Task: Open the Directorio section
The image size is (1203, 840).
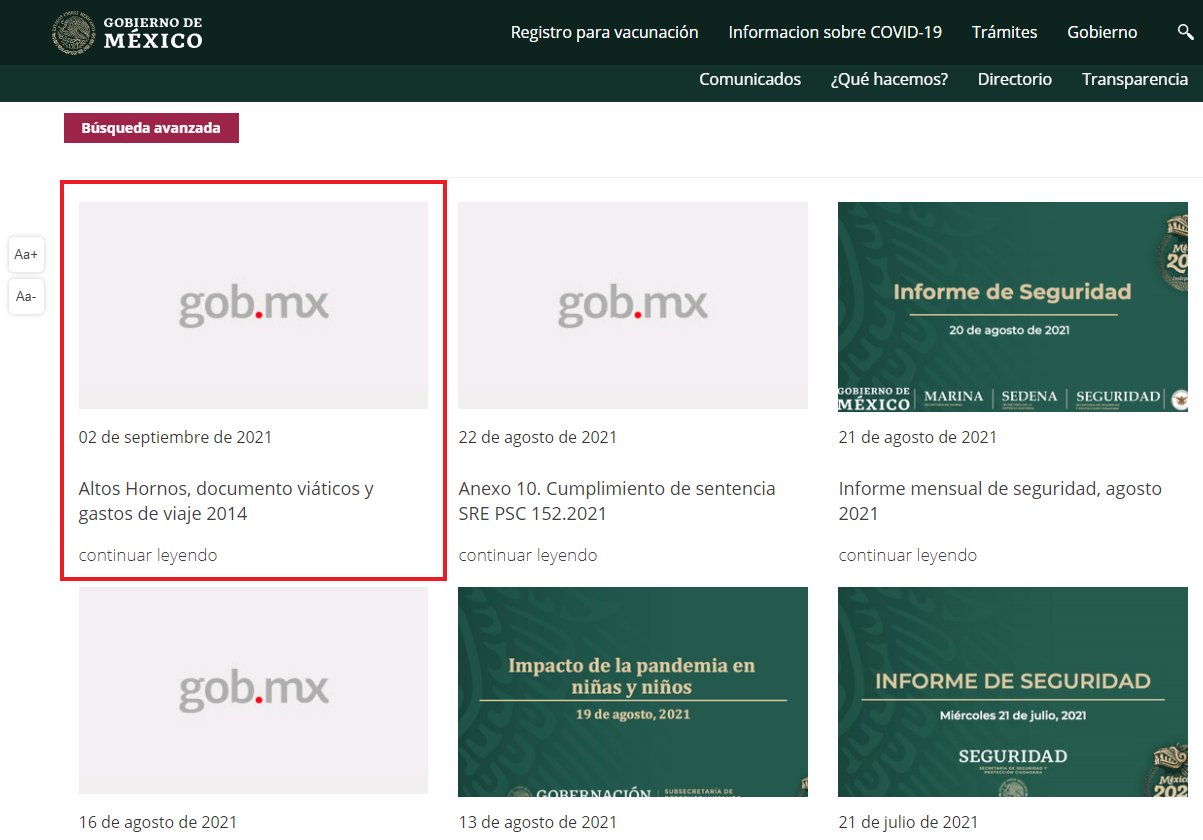Action: click(x=1014, y=79)
